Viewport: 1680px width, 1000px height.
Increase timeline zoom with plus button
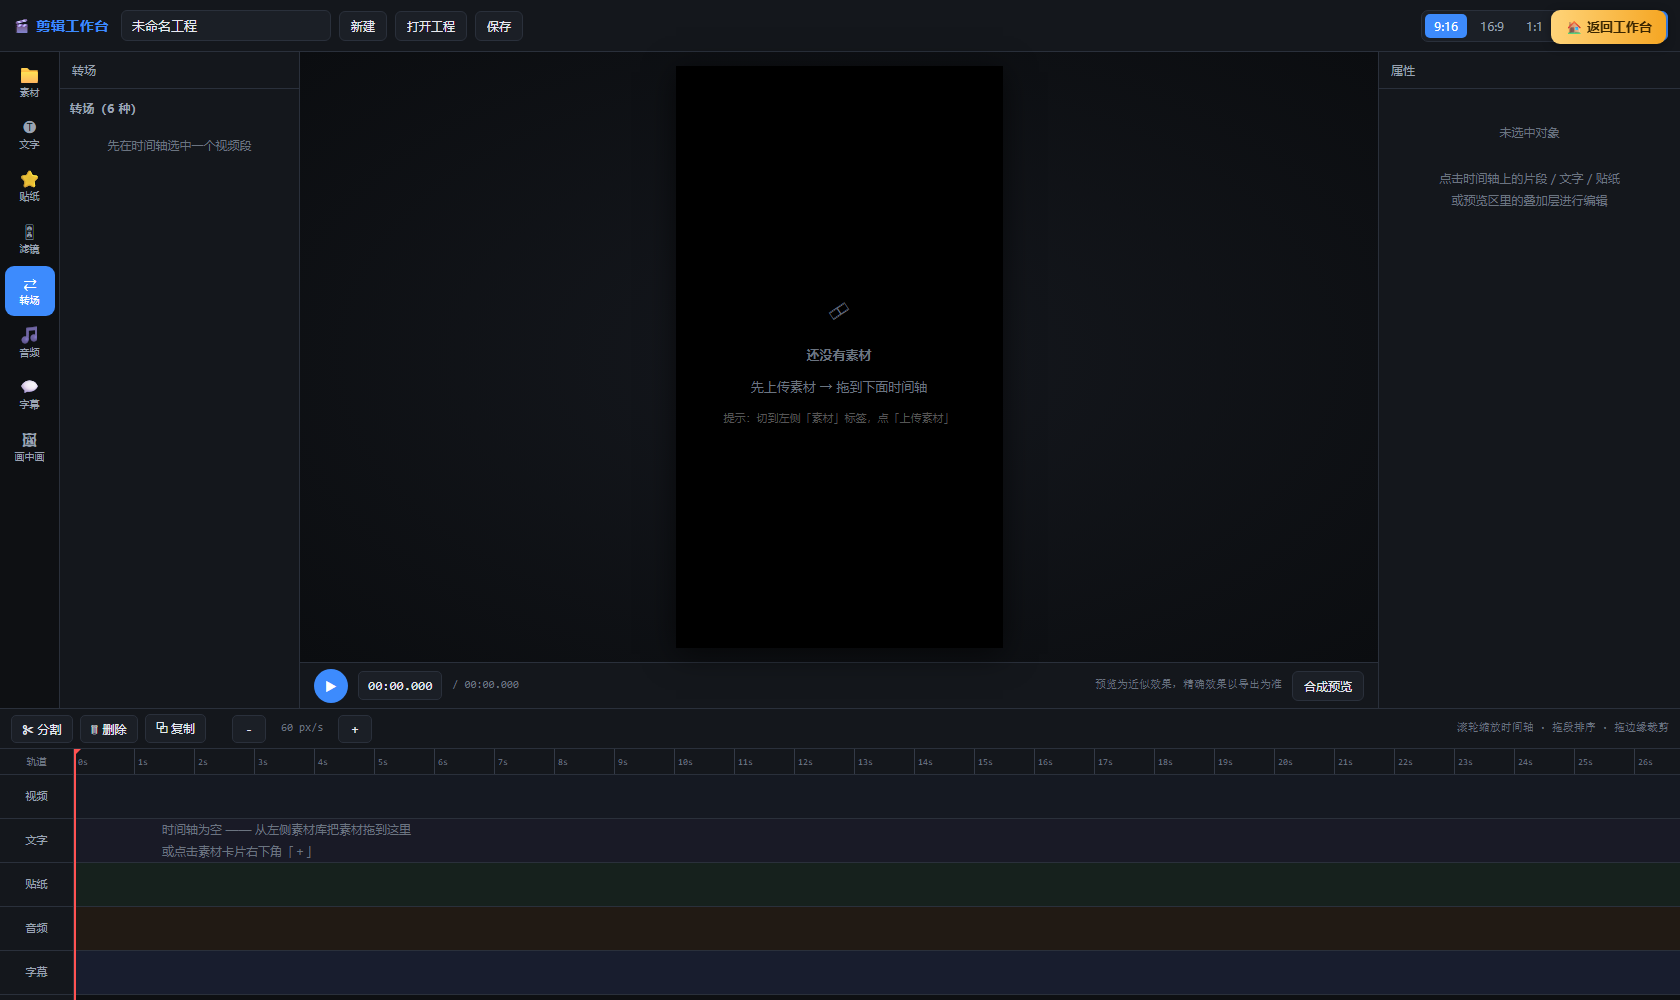355,729
